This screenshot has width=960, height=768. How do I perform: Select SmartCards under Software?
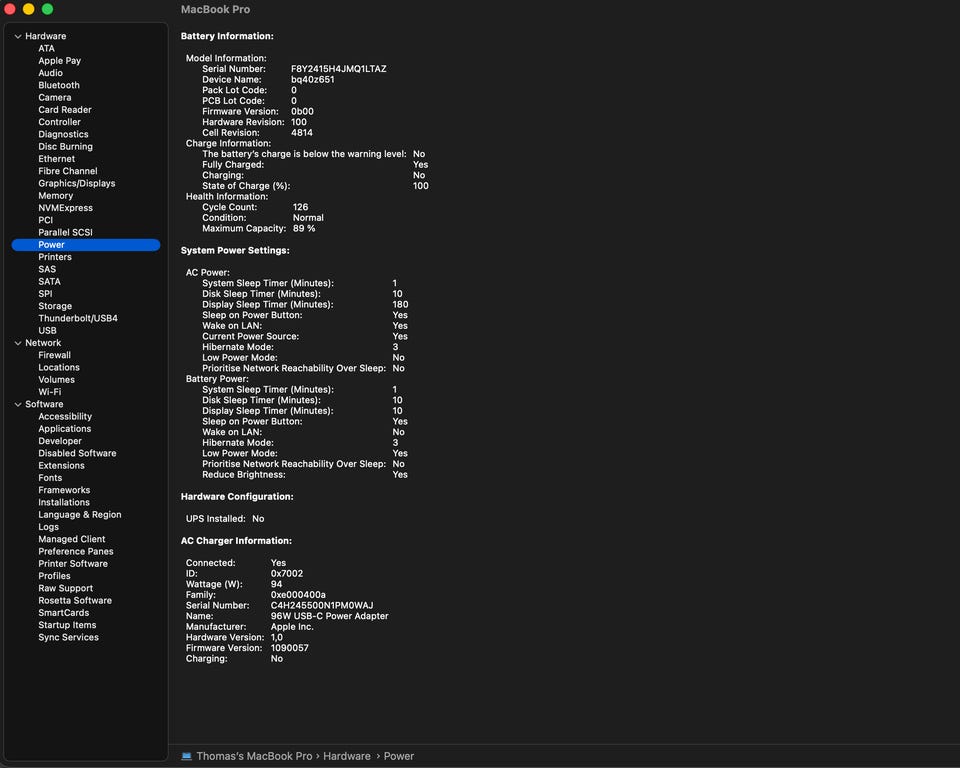pyautogui.click(x=64, y=612)
